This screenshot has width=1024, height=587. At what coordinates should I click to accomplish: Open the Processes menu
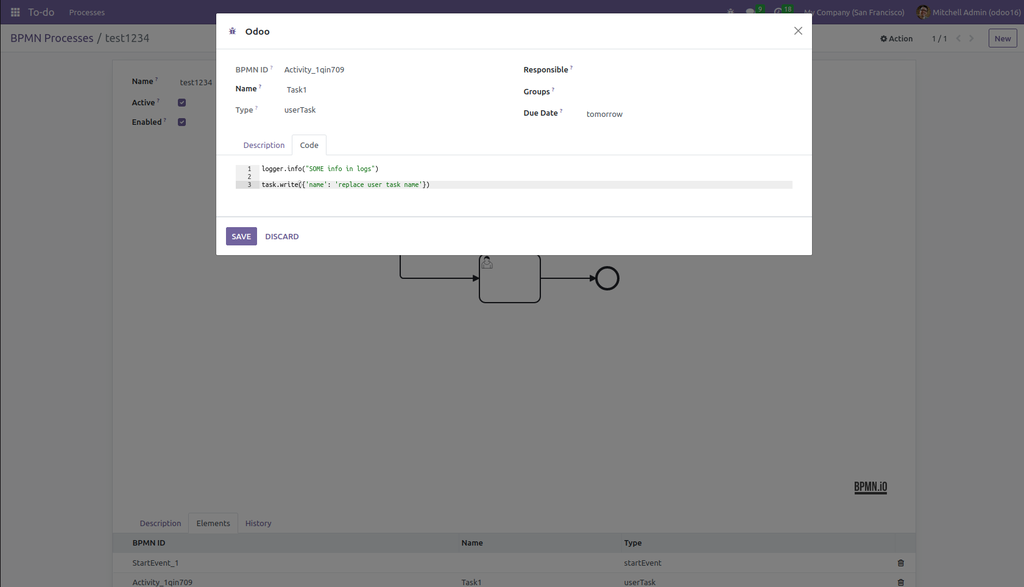(87, 12)
